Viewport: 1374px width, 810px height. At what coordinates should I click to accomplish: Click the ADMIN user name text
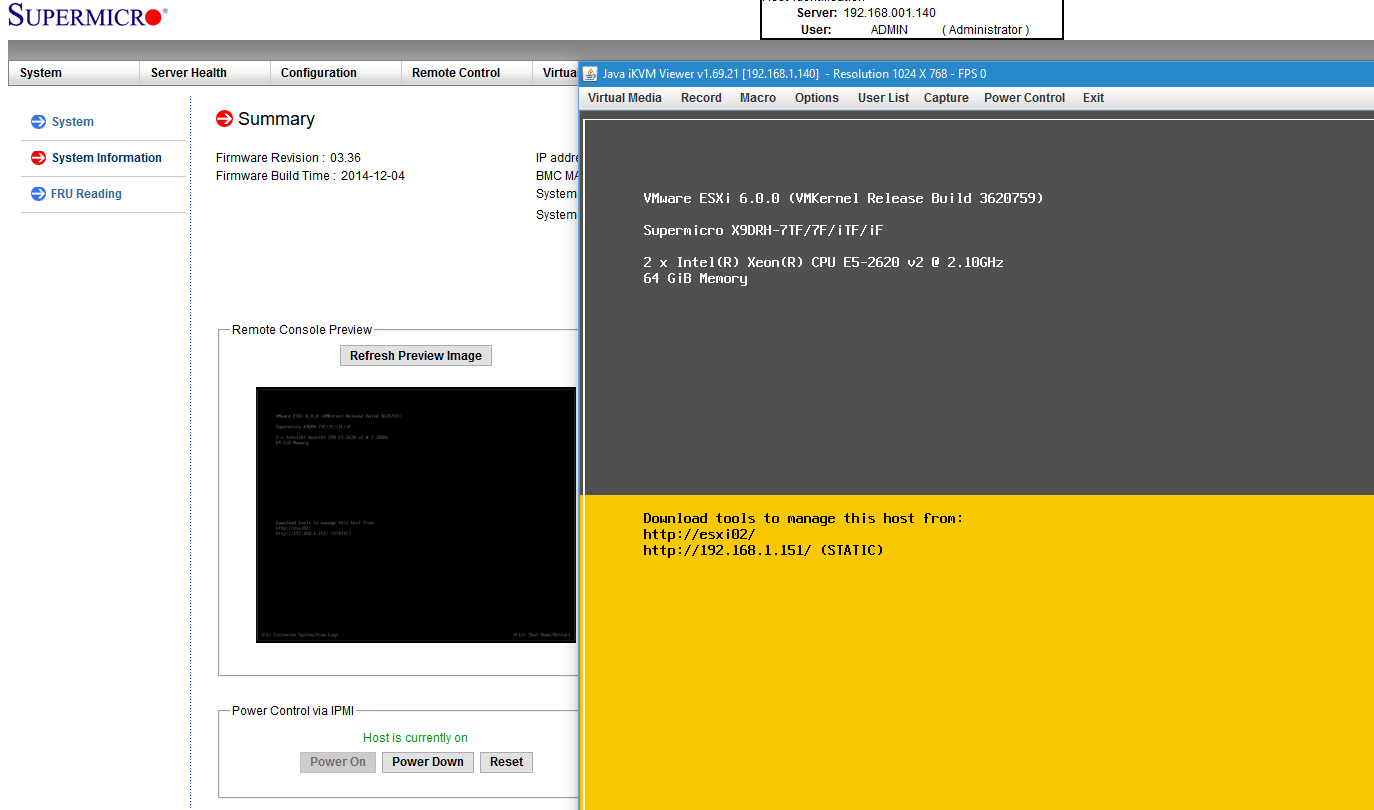889,30
